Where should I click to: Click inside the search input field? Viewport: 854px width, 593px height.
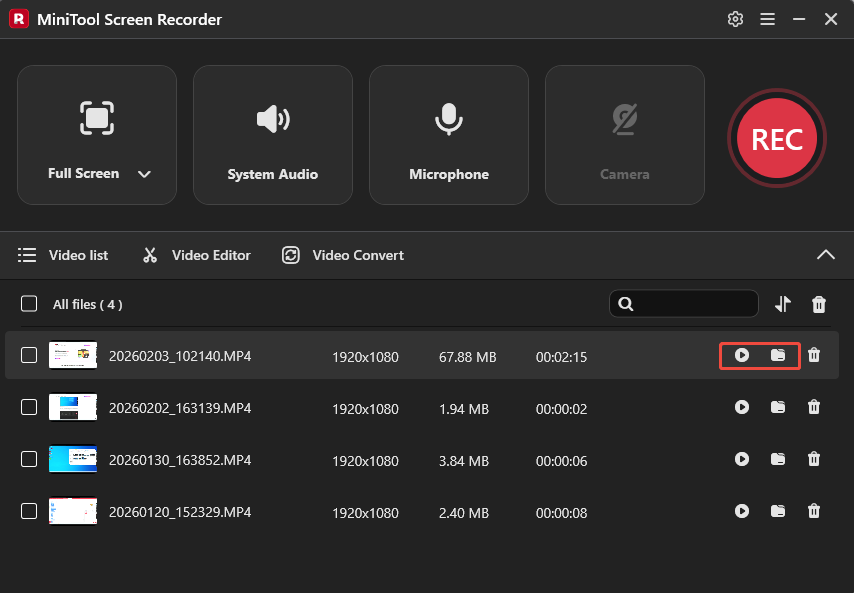coord(690,303)
